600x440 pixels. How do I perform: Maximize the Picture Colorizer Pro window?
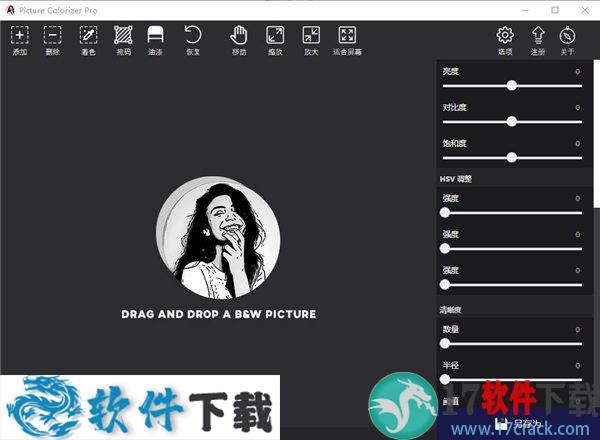(555, 10)
